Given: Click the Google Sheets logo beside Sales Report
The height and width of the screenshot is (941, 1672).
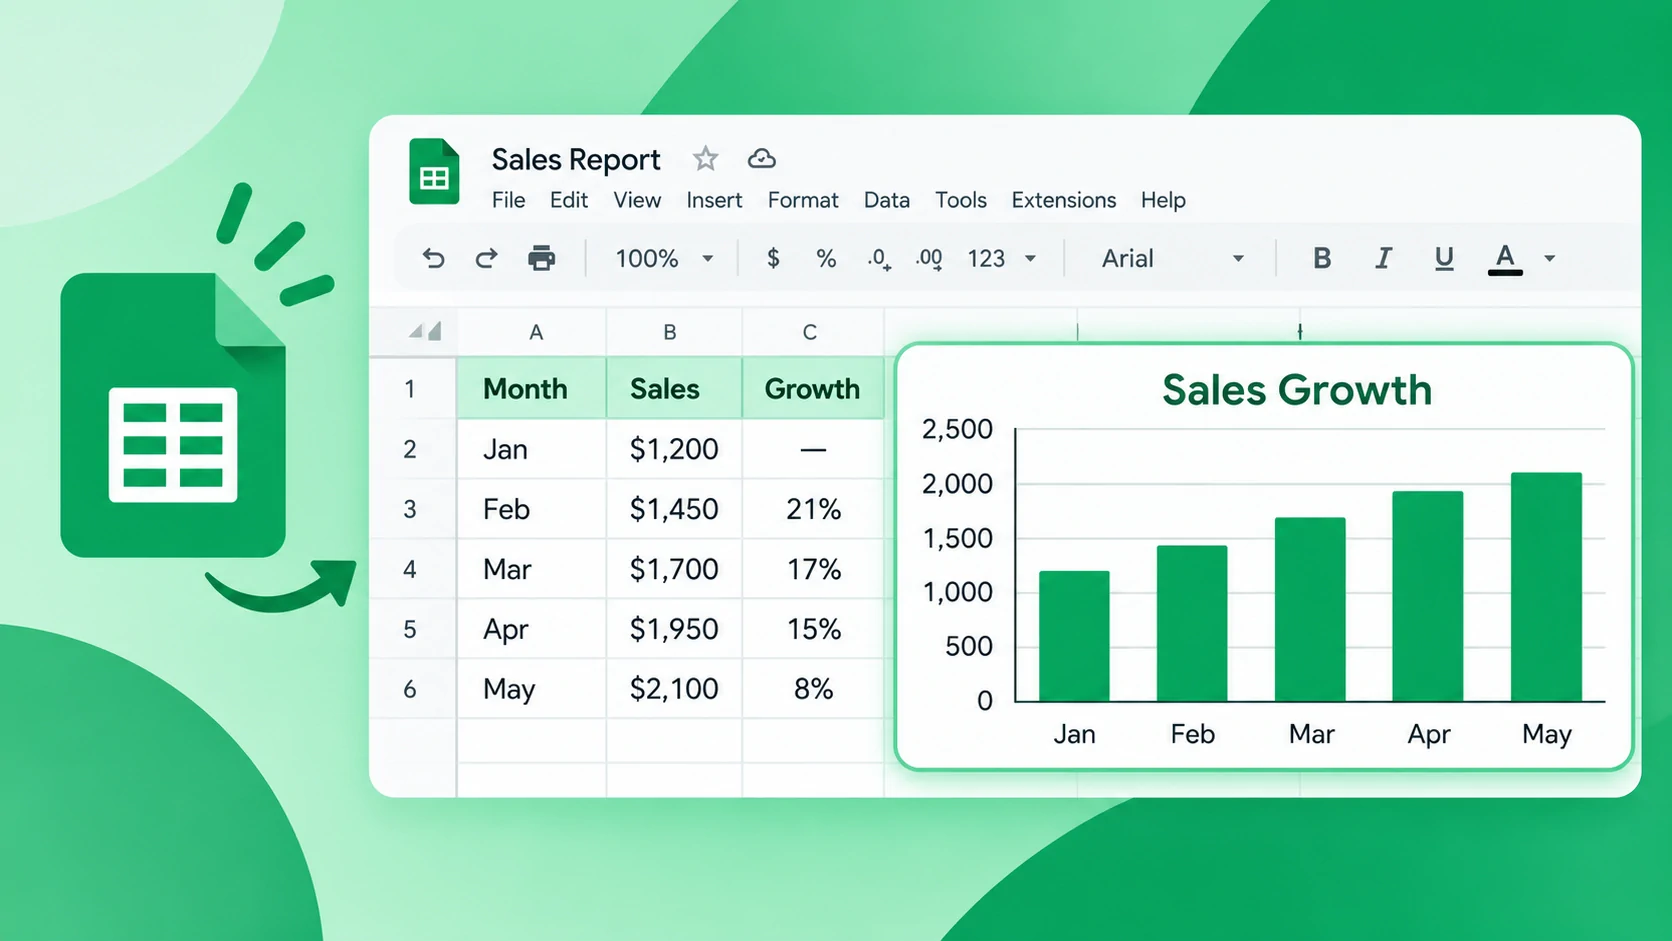Looking at the screenshot, I should 434,171.
